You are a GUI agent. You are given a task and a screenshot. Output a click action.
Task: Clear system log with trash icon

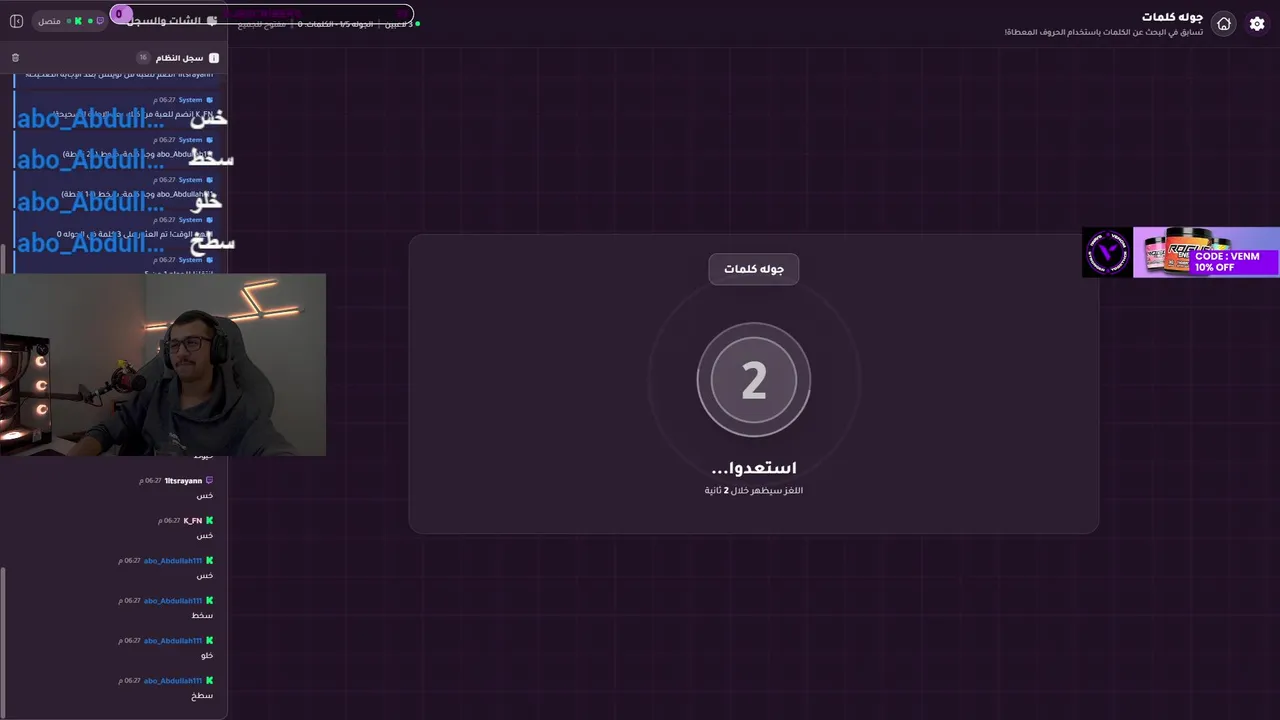[15, 58]
